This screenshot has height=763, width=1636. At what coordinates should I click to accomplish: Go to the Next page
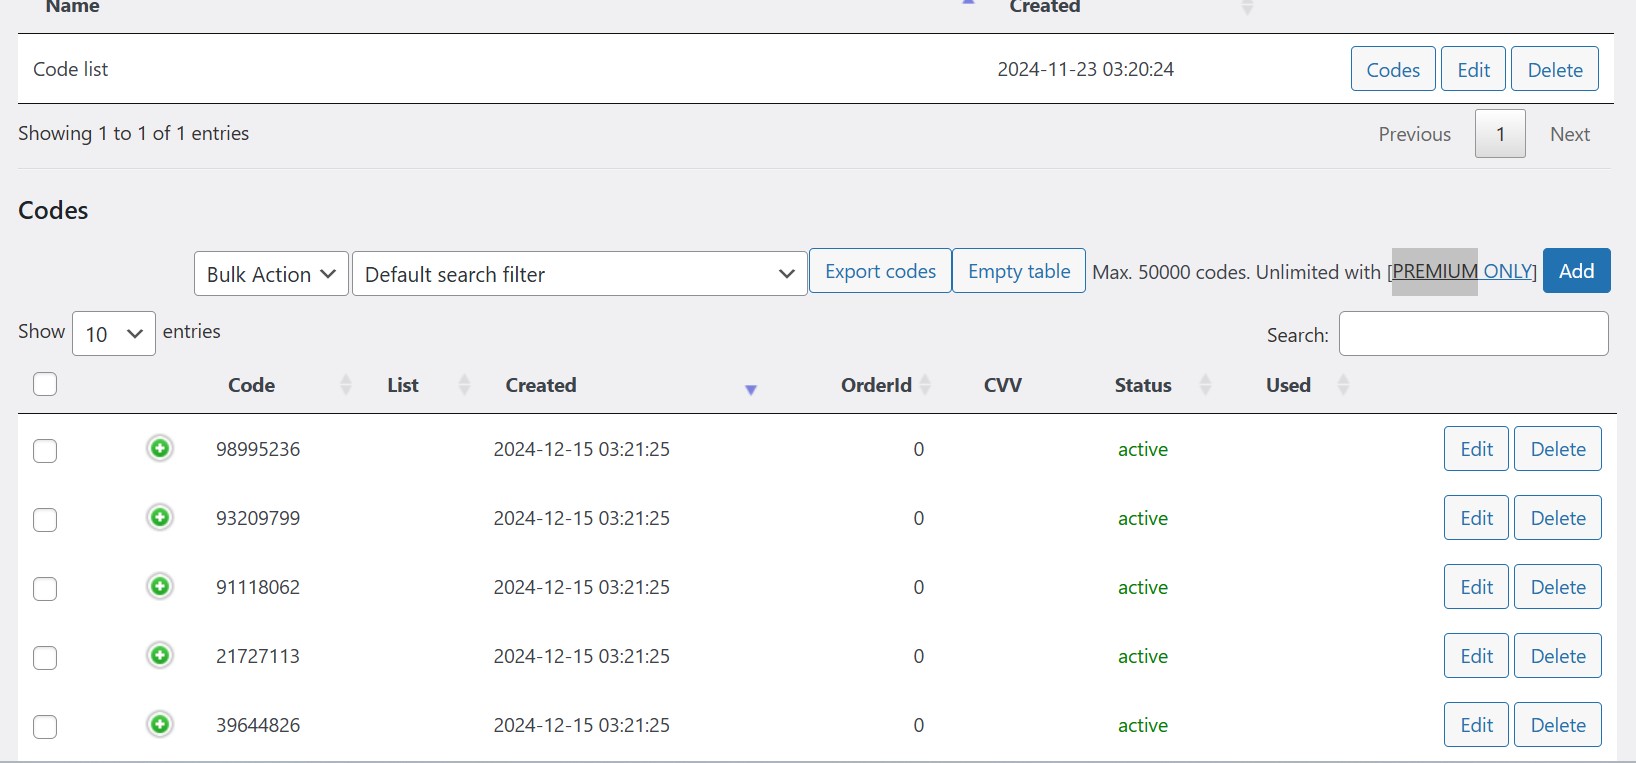(x=1569, y=134)
